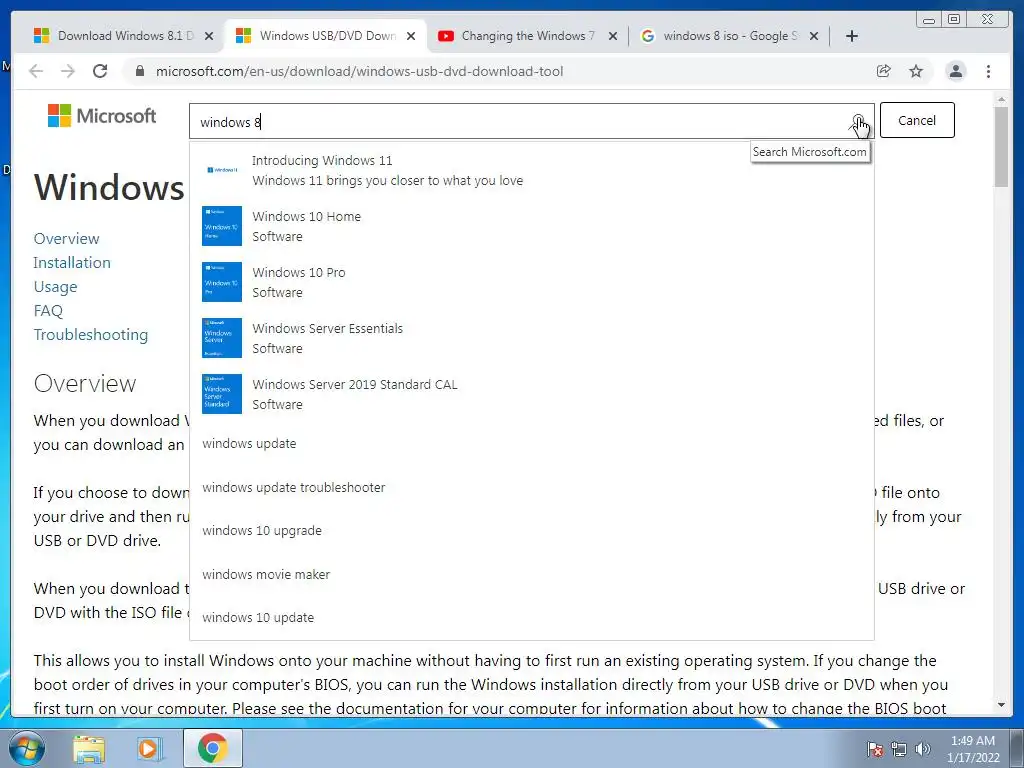This screenshot has height=768, width=1024.
Task: Close the YouTube Changing the Windows 7 tab
Action: (x=613, y=36)
